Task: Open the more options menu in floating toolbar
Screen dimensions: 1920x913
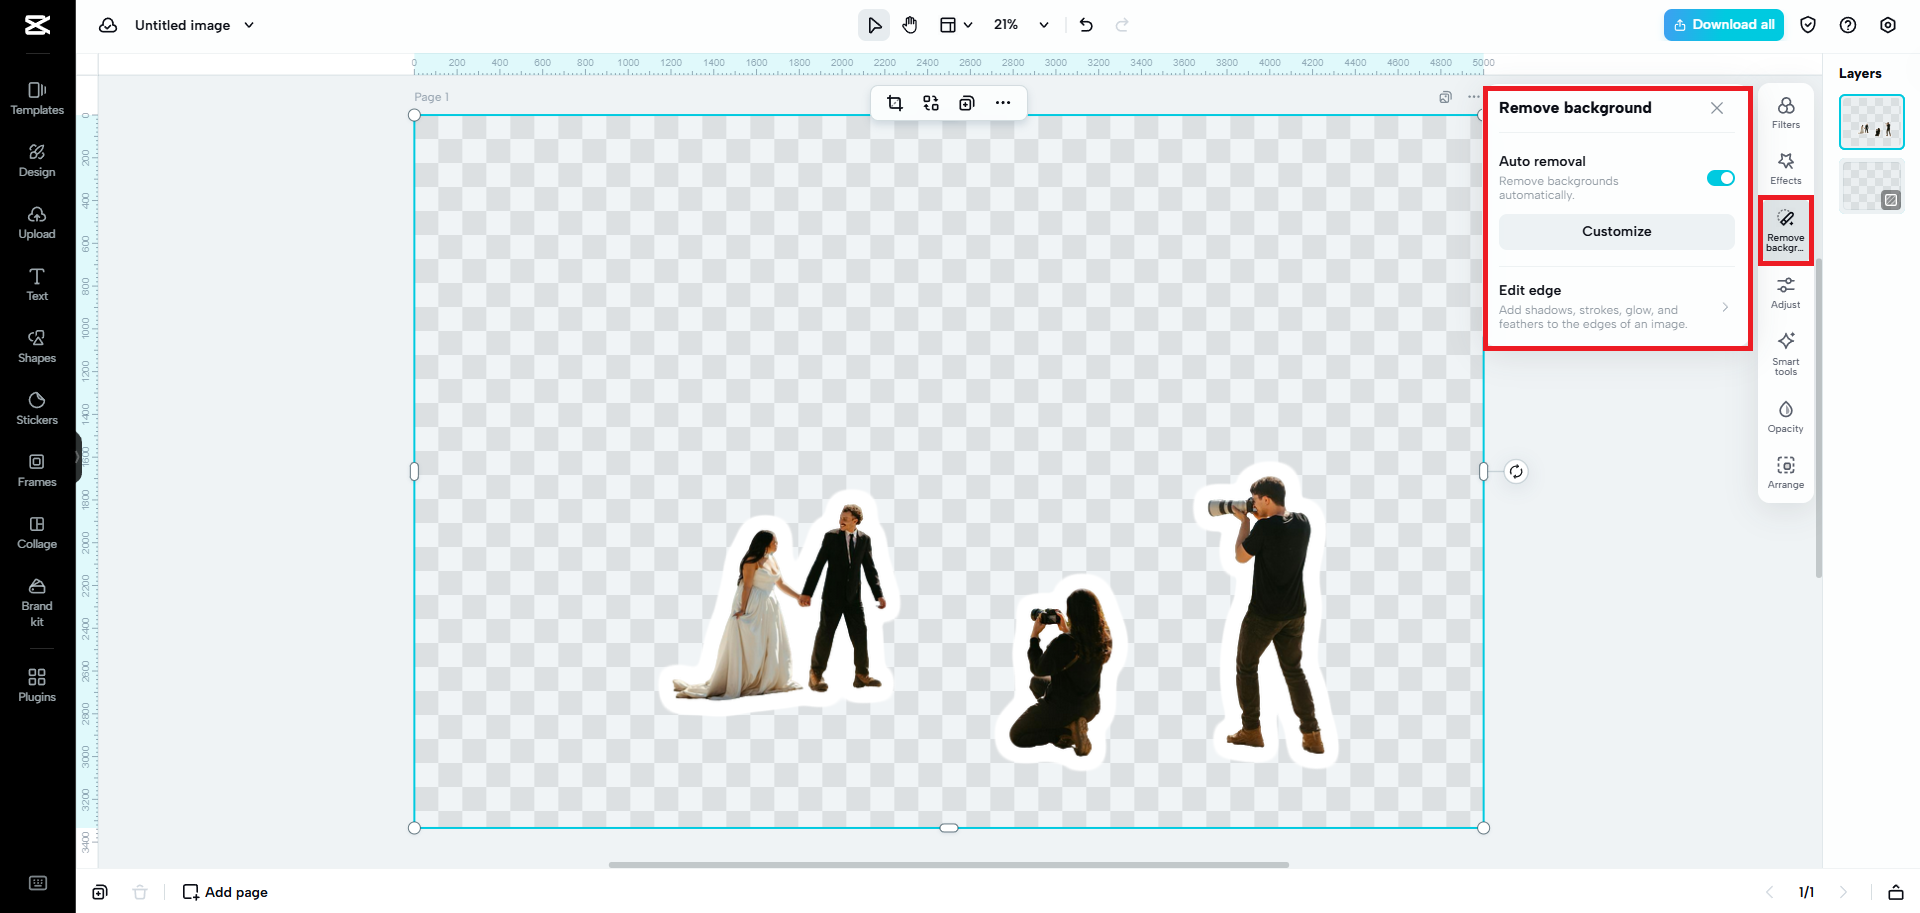Action: click(1003, 102)
